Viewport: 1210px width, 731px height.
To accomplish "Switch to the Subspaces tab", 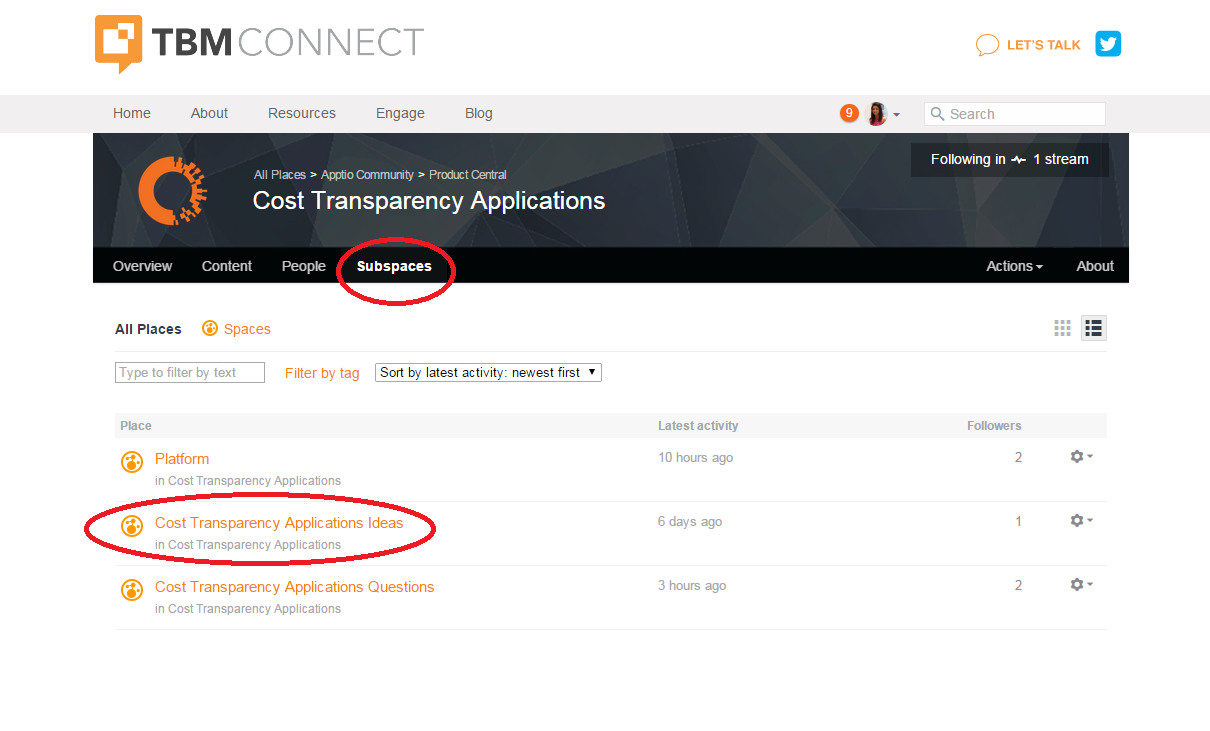I will pos(394,266).
